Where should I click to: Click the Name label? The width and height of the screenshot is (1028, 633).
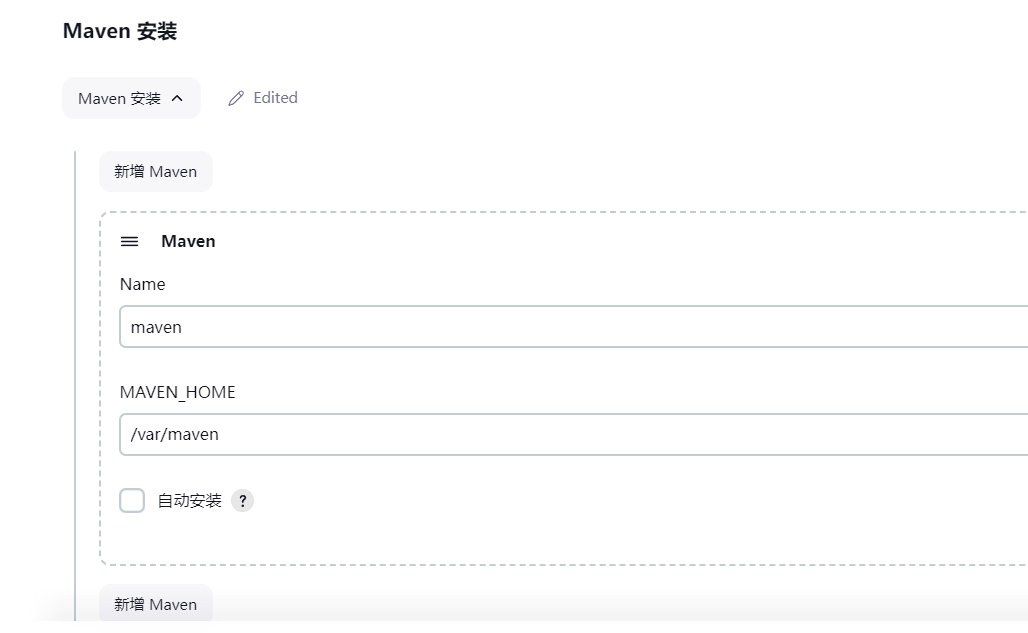click(x=142, y=284)
